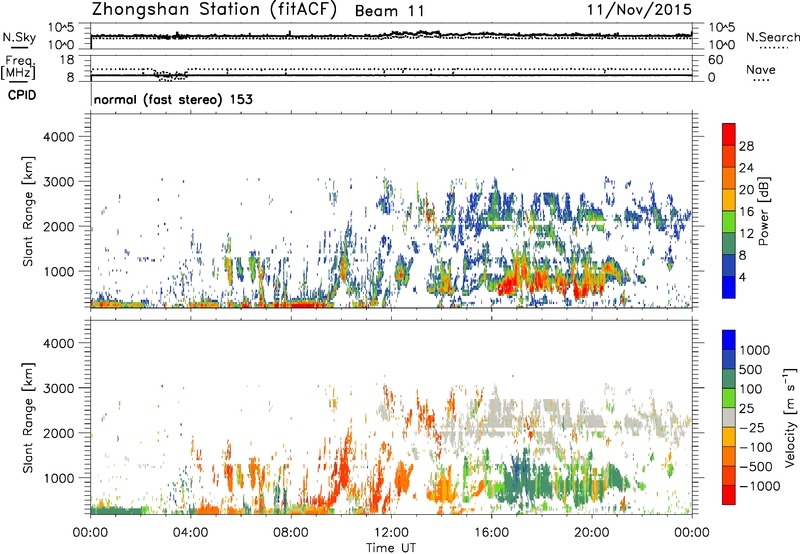Click the 'Velocity [m s-1]' colorbar title
The height and width of the screenshot is (554, 800).
point(790,418)
